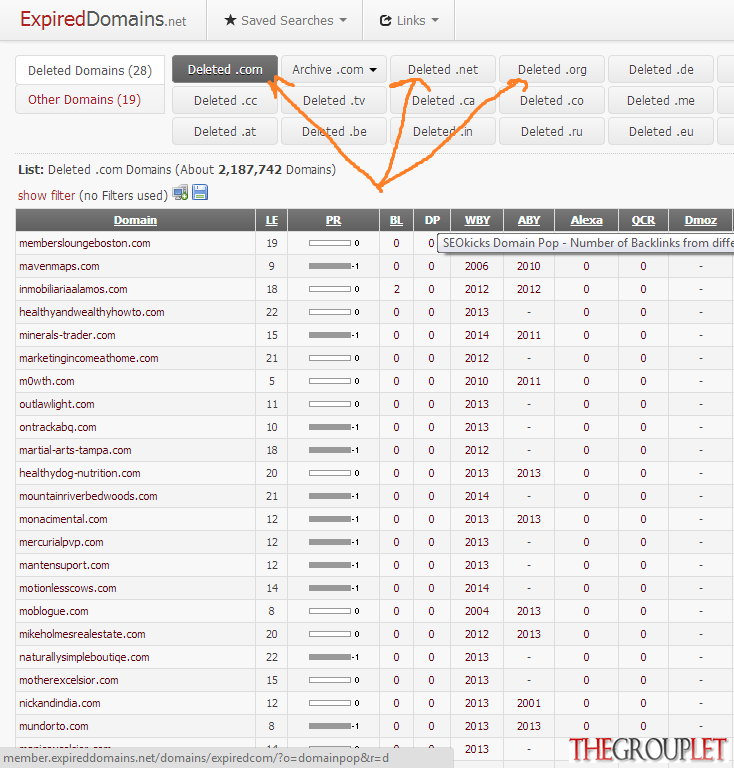Open domain nickandindia.com

click(60, 703)
